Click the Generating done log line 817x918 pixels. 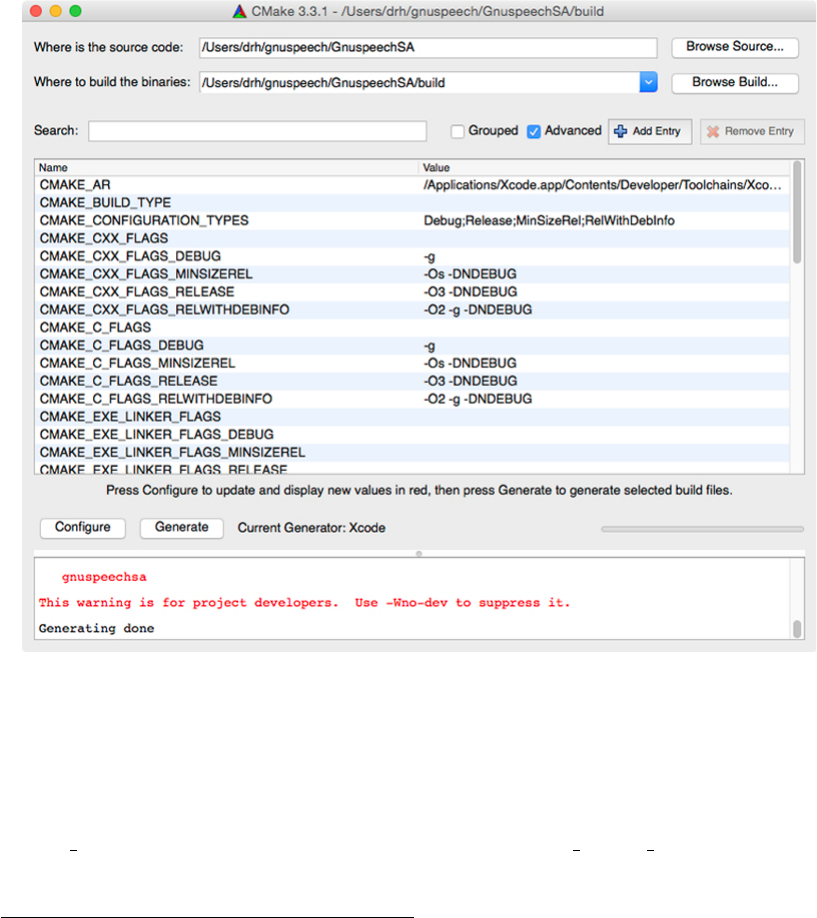97,629
